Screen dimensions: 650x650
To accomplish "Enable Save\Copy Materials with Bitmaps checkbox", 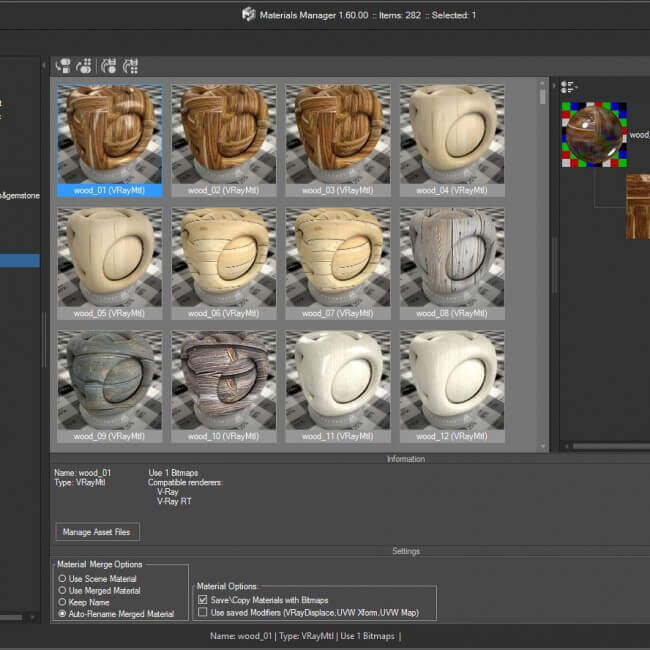I will tap(204, 600).
